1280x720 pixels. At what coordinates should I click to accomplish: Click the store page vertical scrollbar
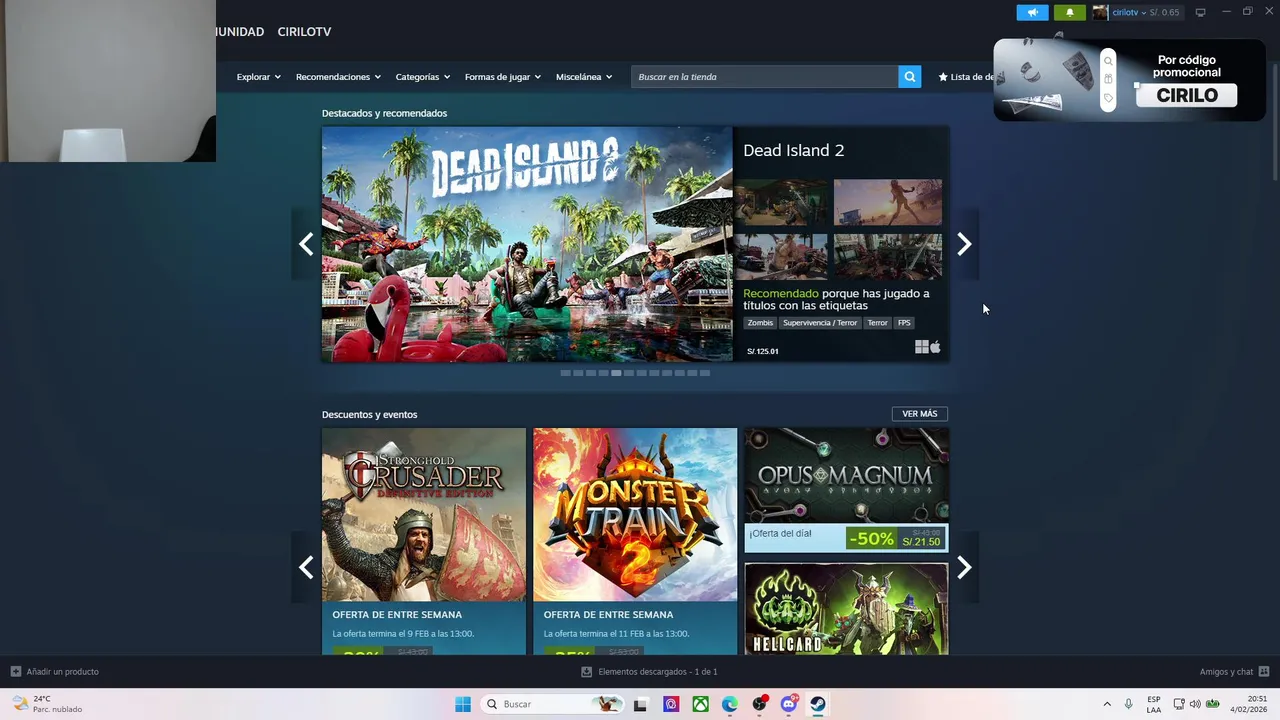(1274, 120)
